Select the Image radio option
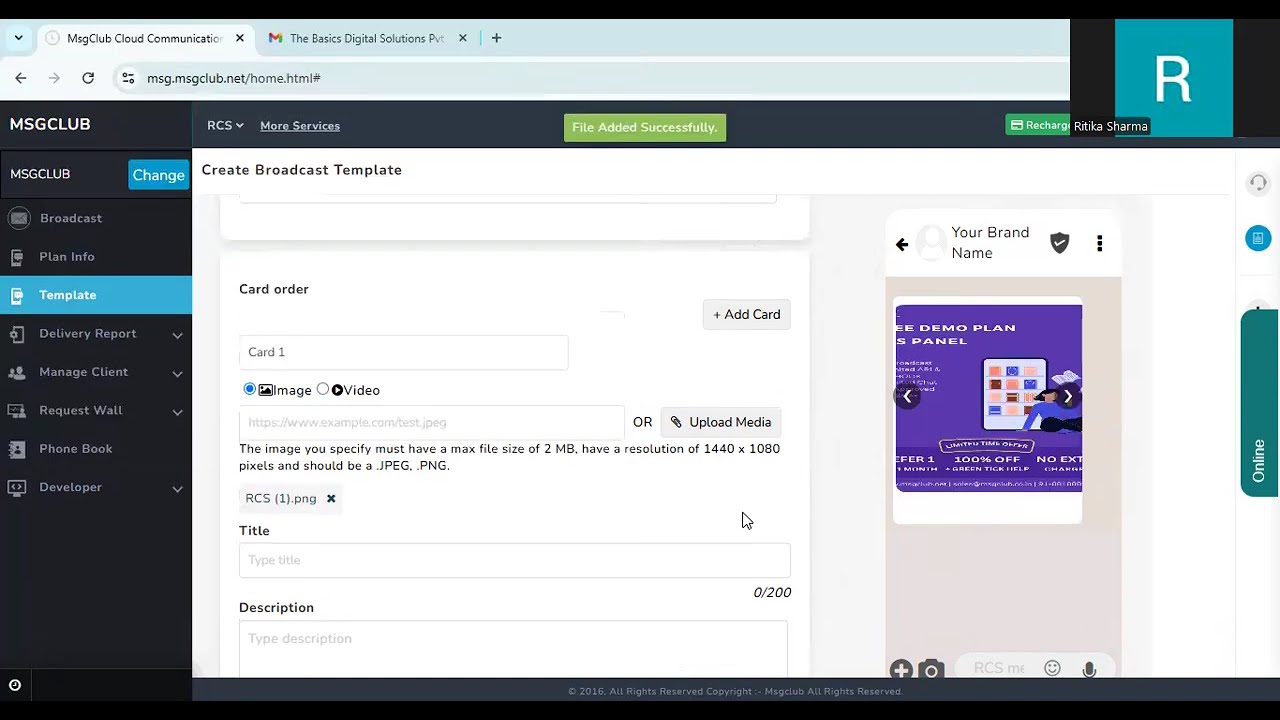The image size is (1280, 720). pos(250,389)
